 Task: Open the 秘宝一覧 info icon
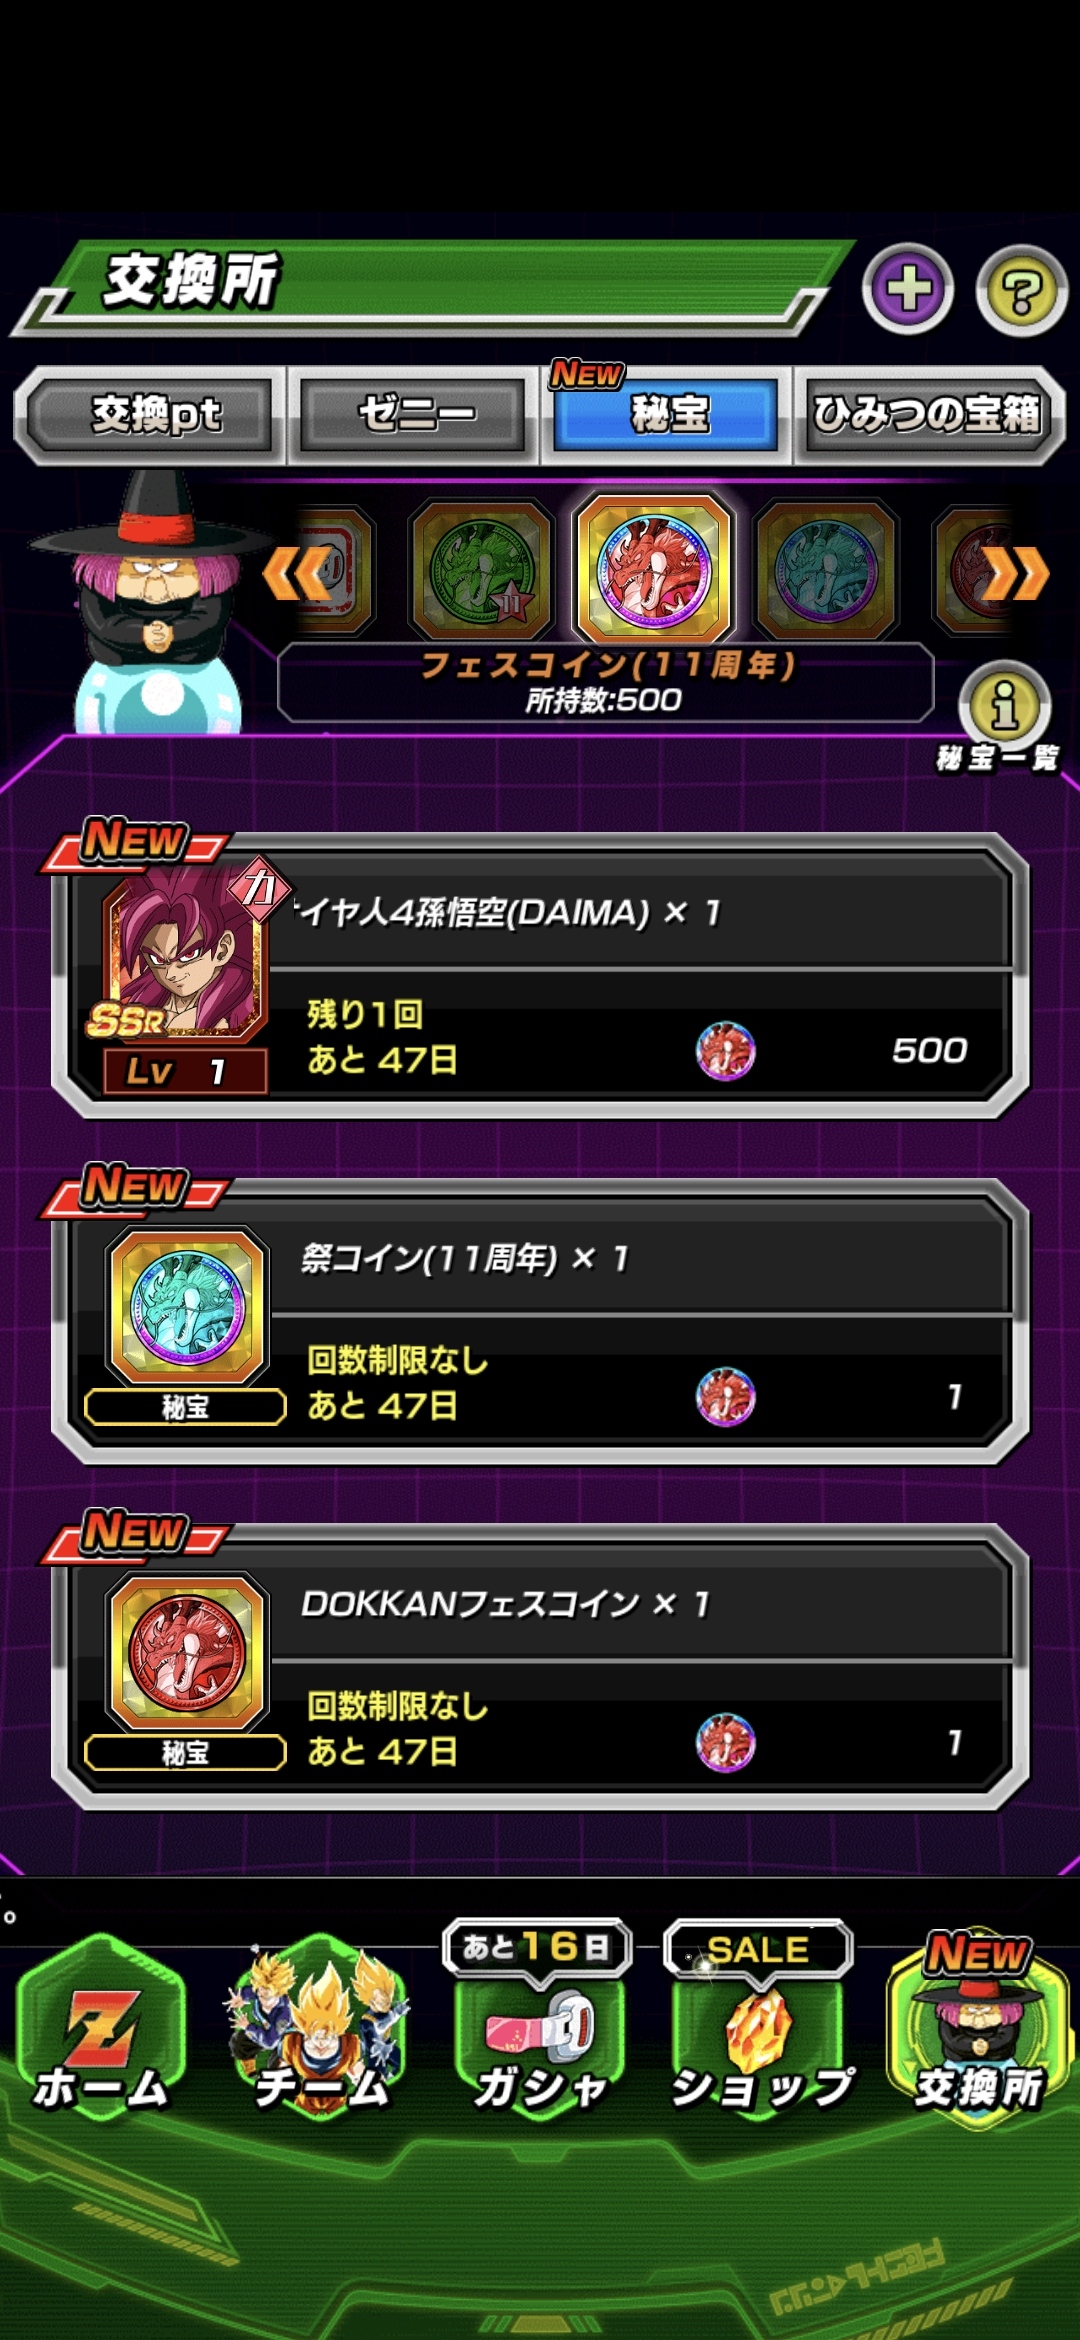coord(1004,705)
